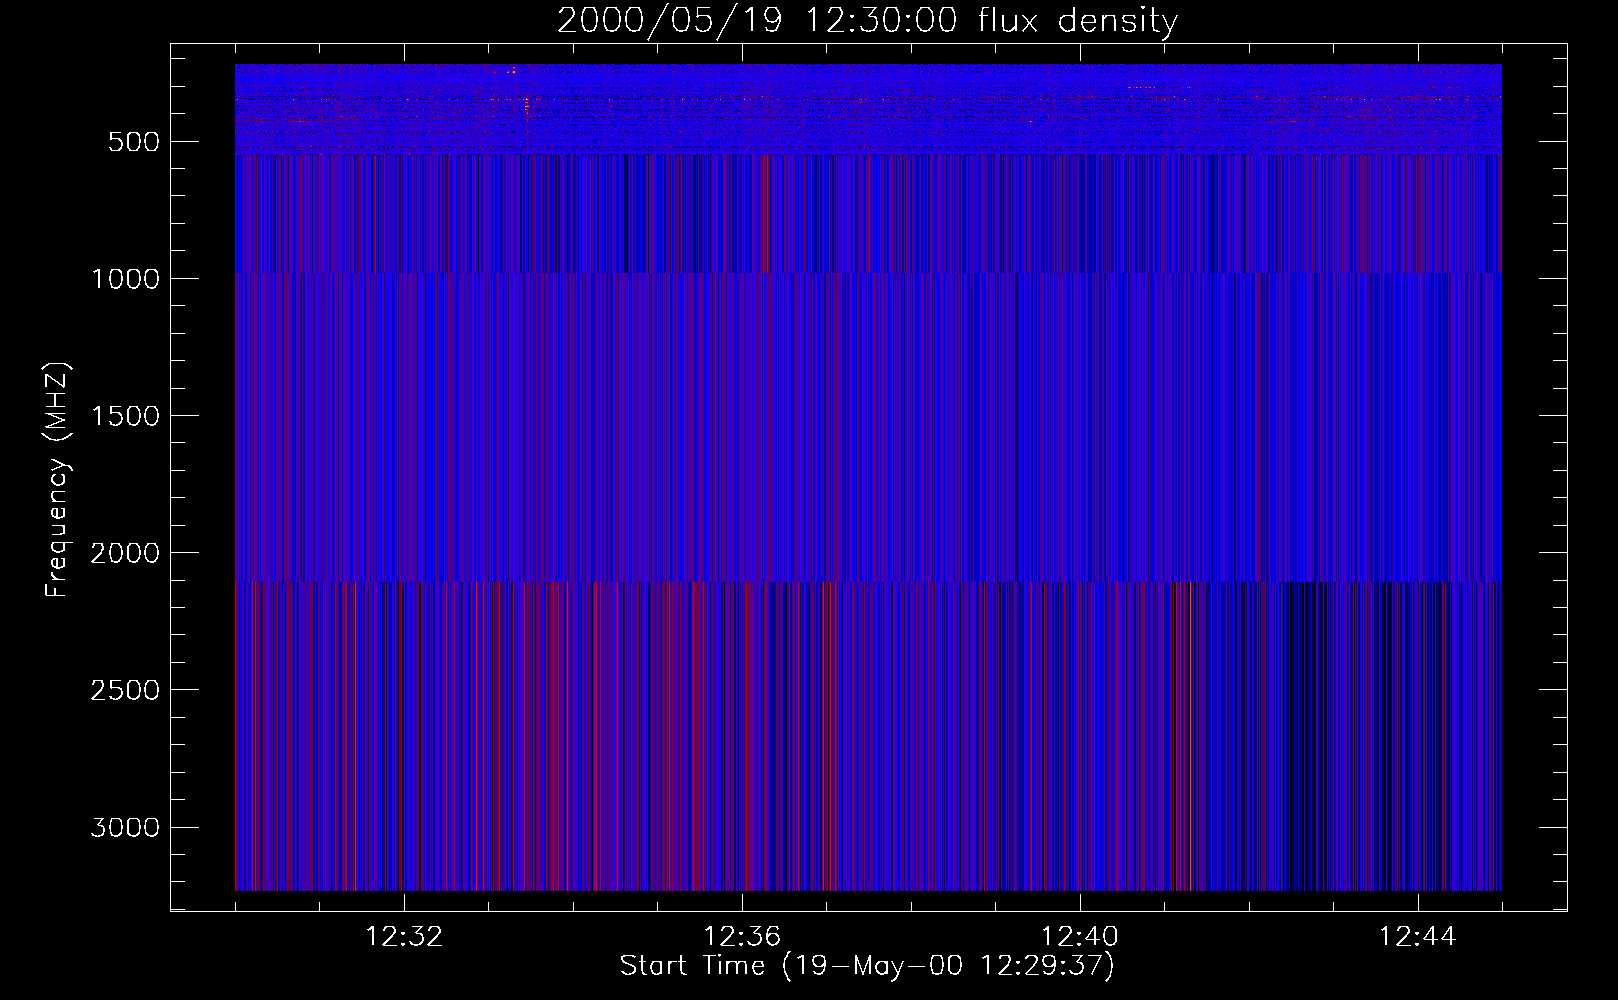The image size is (1618, 1000).
Task: Click the 12:32 time tick label
Action: pos(404,937)
